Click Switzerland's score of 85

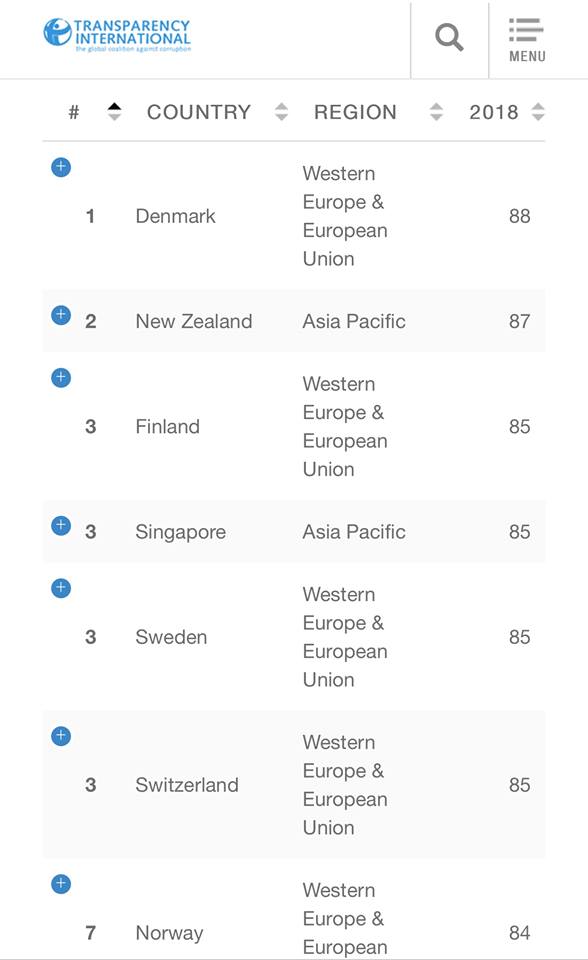click(x=519, y=785)
